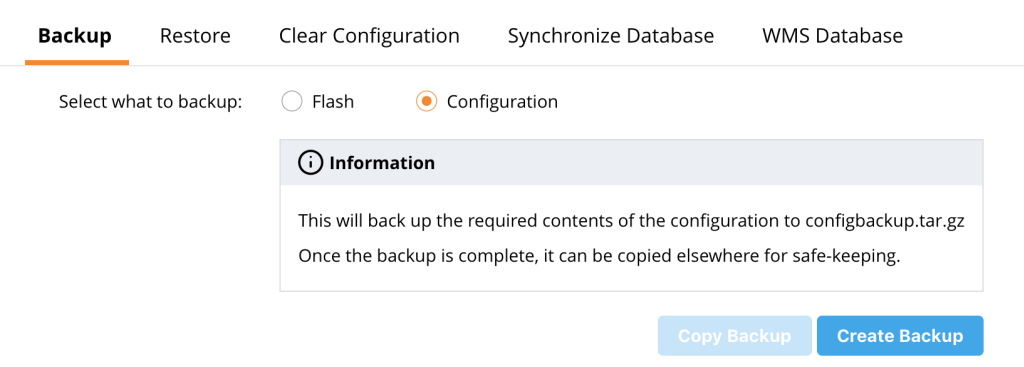Open the Backup tab
The height and width of the screenshot is (367, 1024).
[75, 35]
